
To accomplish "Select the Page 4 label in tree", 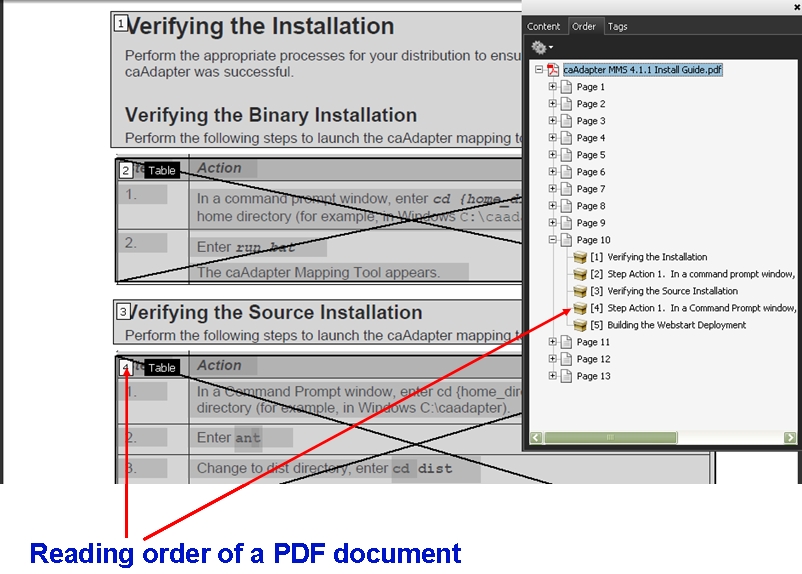I will click(x=591, y=138).
